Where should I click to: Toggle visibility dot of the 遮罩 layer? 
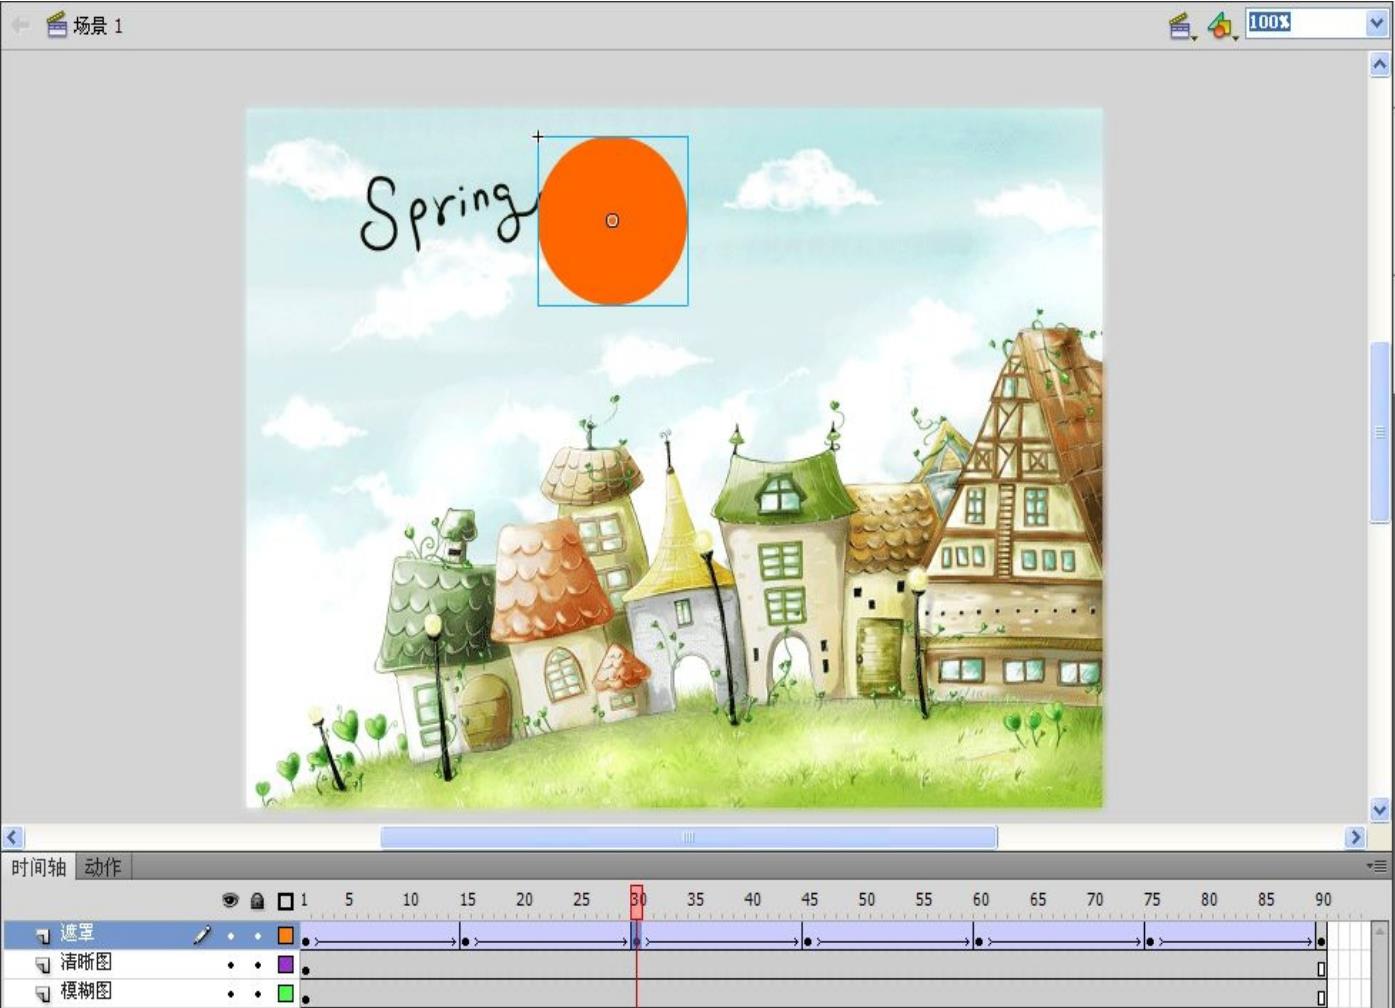(231, 936)
